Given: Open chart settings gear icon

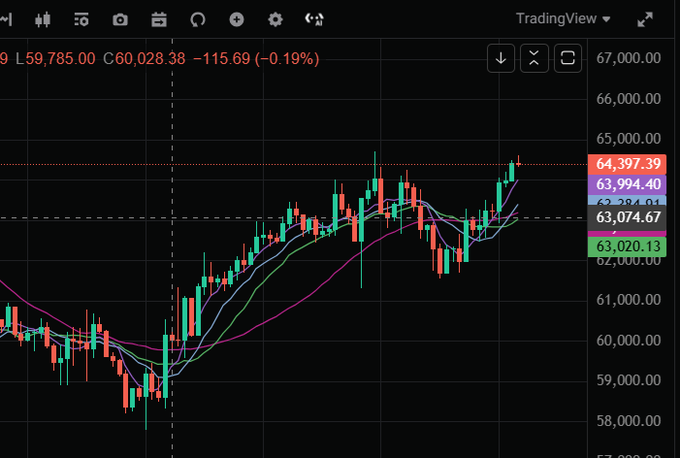Looking at the screenshot, I should tap(275, 20).
